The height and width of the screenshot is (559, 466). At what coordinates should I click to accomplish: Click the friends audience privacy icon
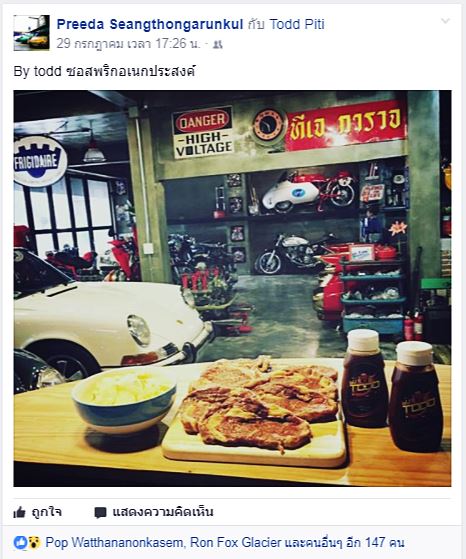point(217,44)
